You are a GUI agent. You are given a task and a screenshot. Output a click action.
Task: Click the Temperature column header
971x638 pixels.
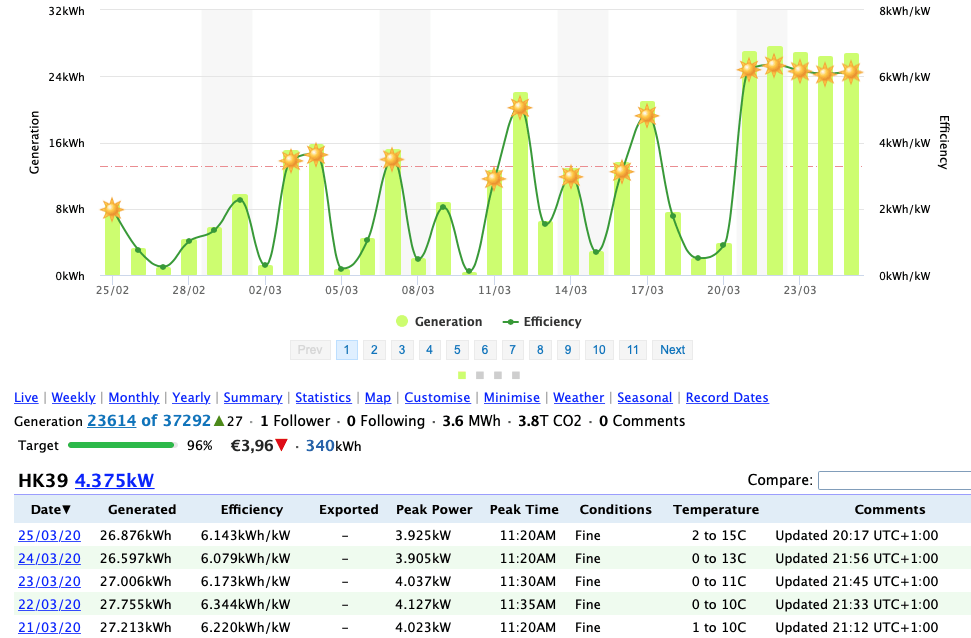(716, 509)
